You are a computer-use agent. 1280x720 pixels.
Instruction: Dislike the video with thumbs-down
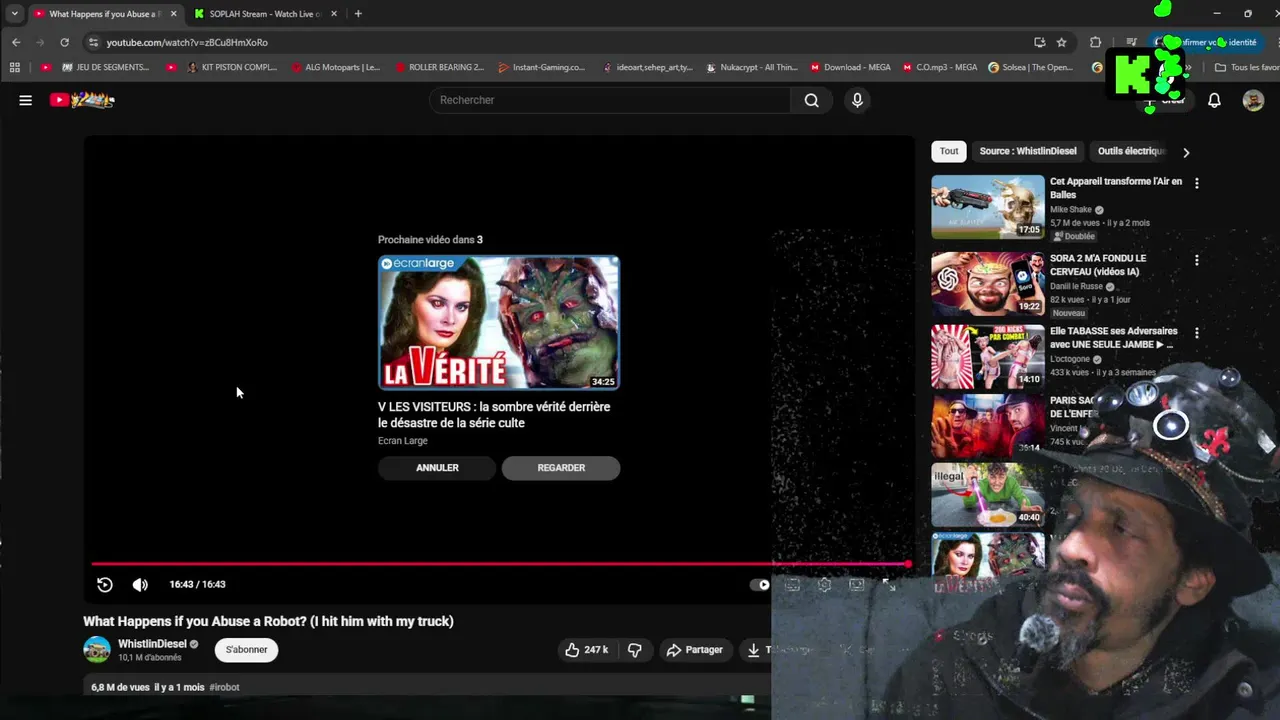[x=634, y=650]
